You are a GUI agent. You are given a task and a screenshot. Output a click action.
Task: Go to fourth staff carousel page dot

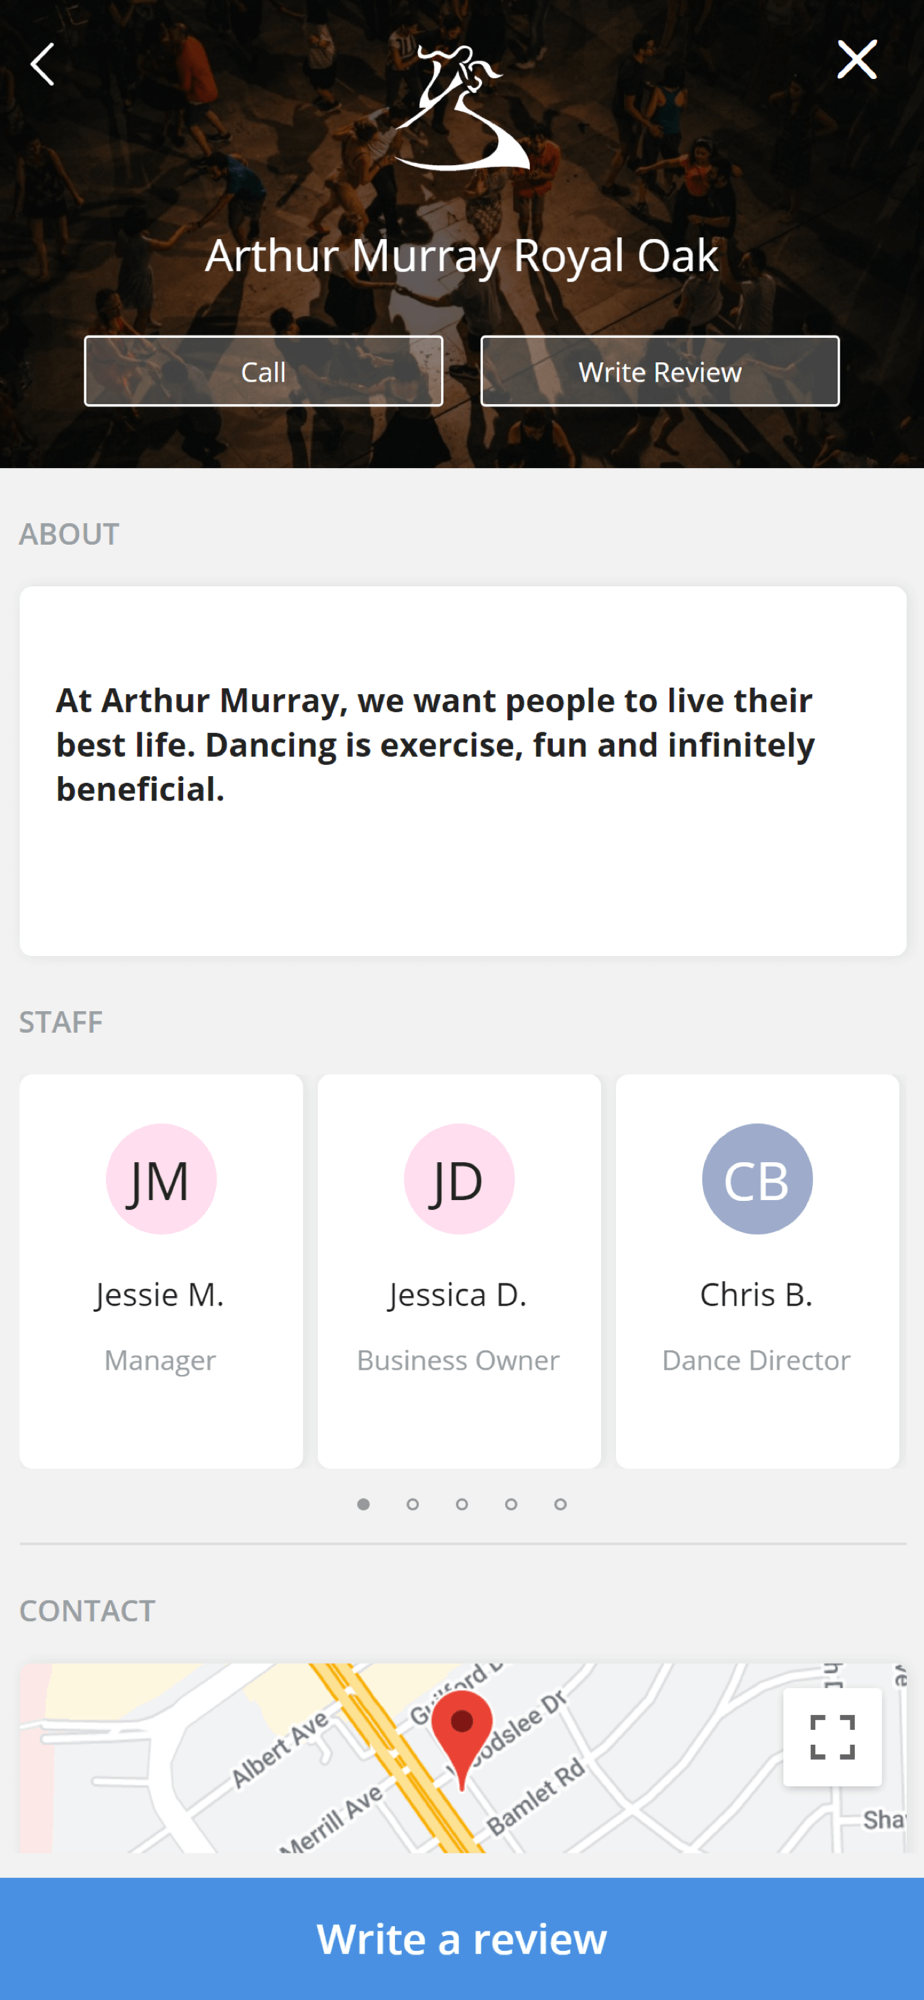pyautogui.click(x=511, y=1504)
